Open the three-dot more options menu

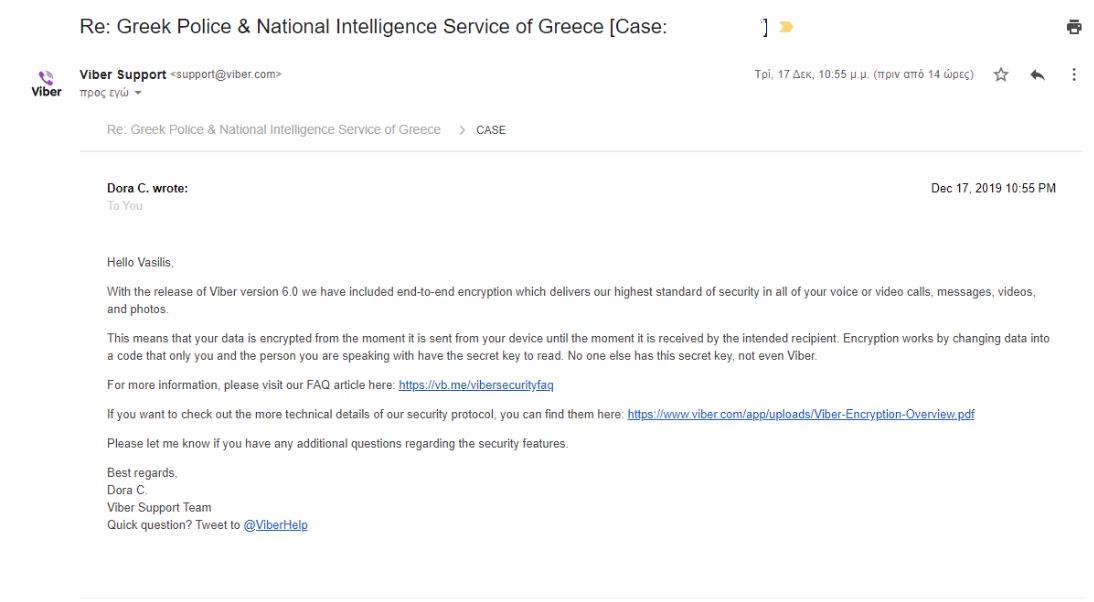pos(1074,75)
